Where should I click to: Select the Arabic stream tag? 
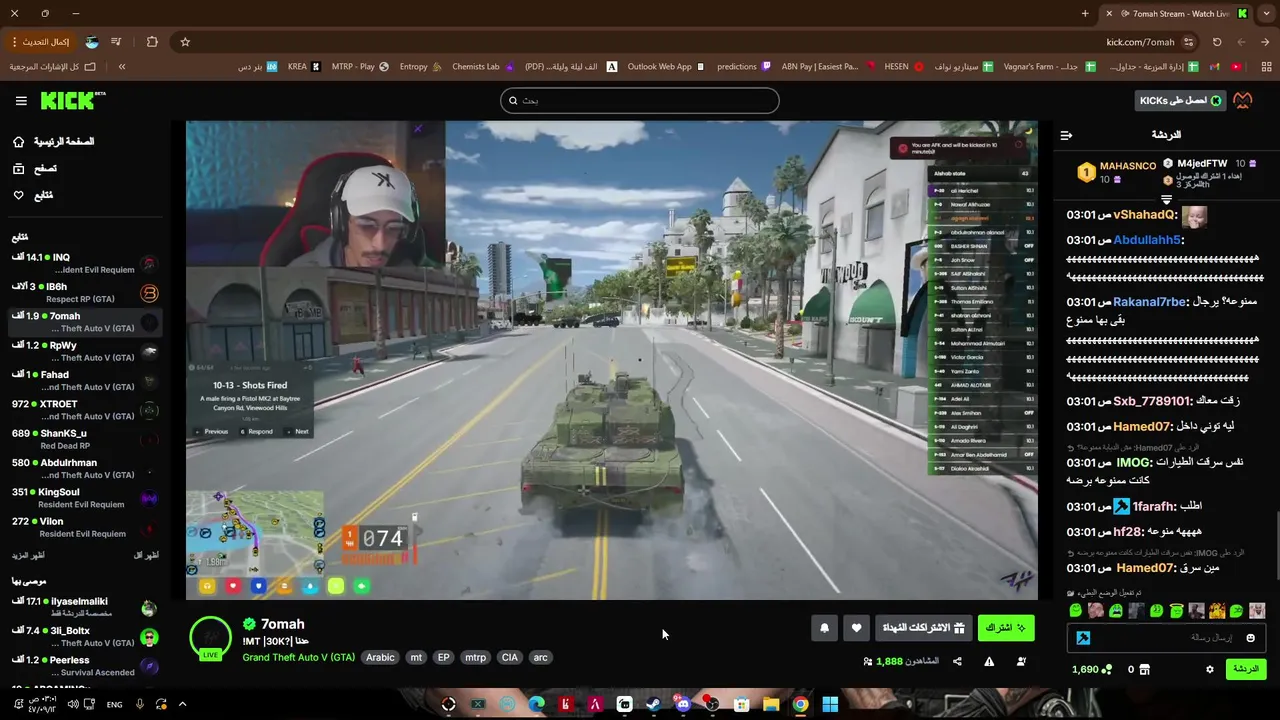click(x=380, y=657)
